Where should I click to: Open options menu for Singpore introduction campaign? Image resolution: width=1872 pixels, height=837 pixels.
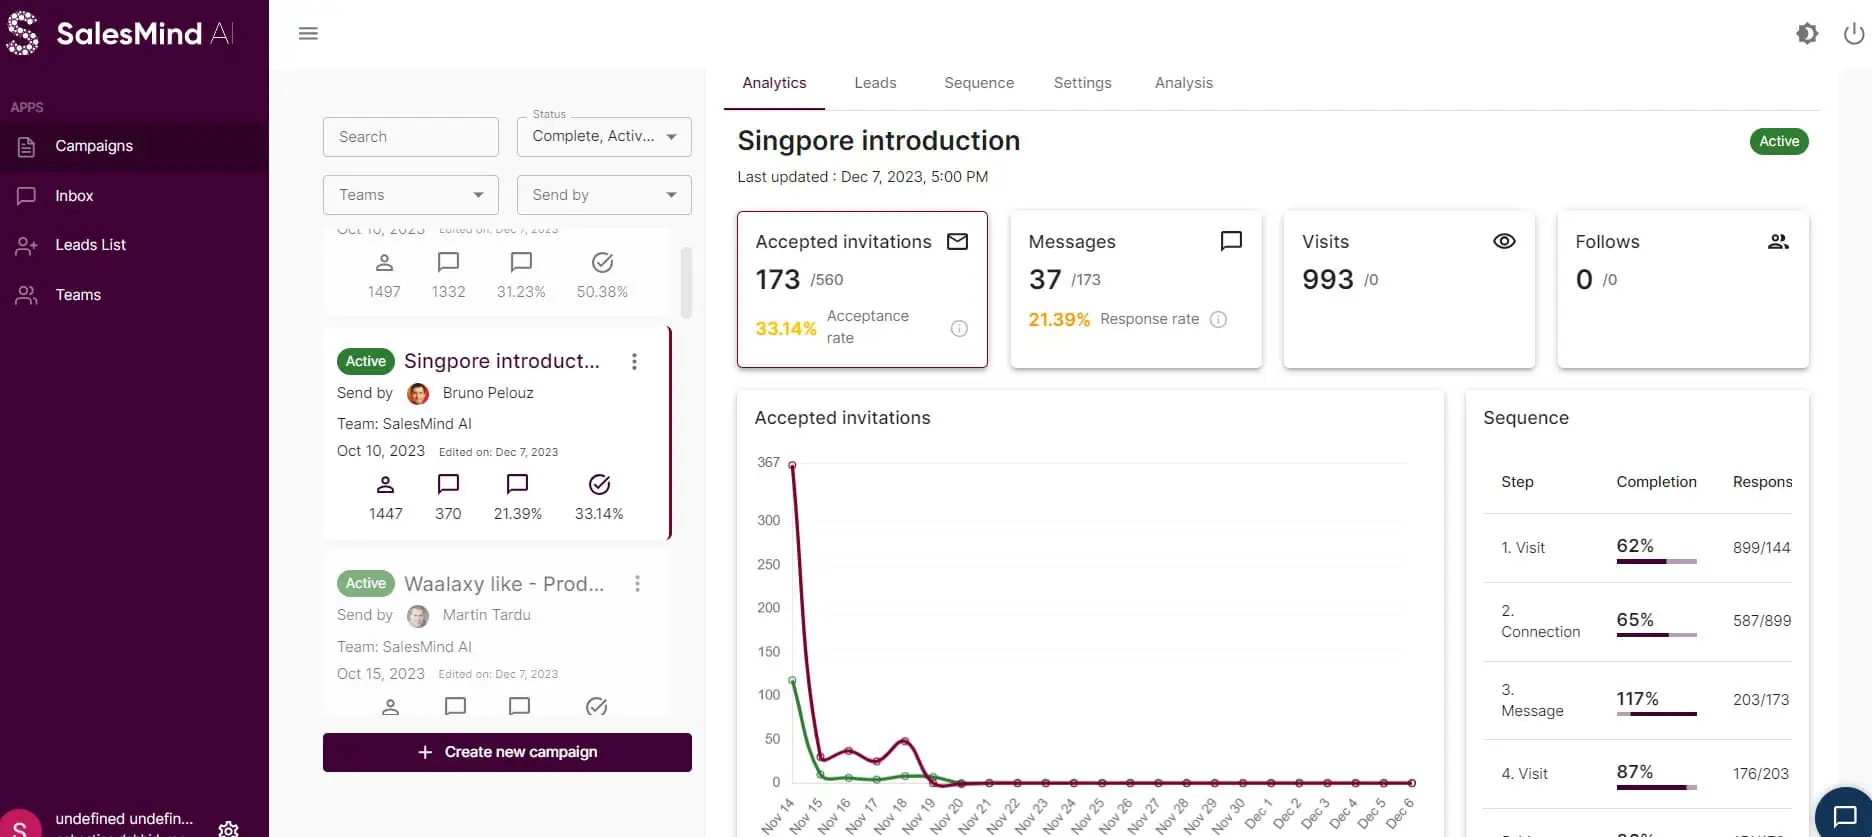coord(634,362)
